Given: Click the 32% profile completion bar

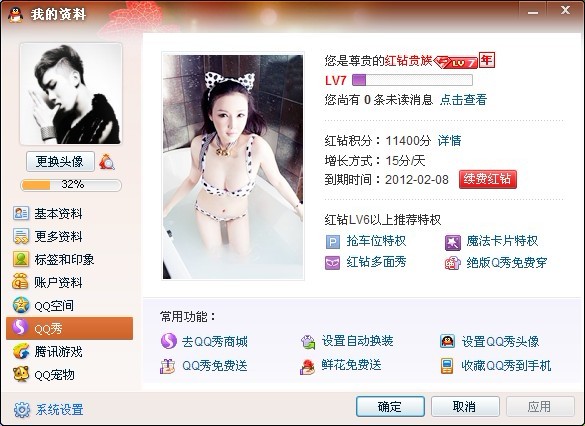Looking at the screenshot, I should point(71,185).
